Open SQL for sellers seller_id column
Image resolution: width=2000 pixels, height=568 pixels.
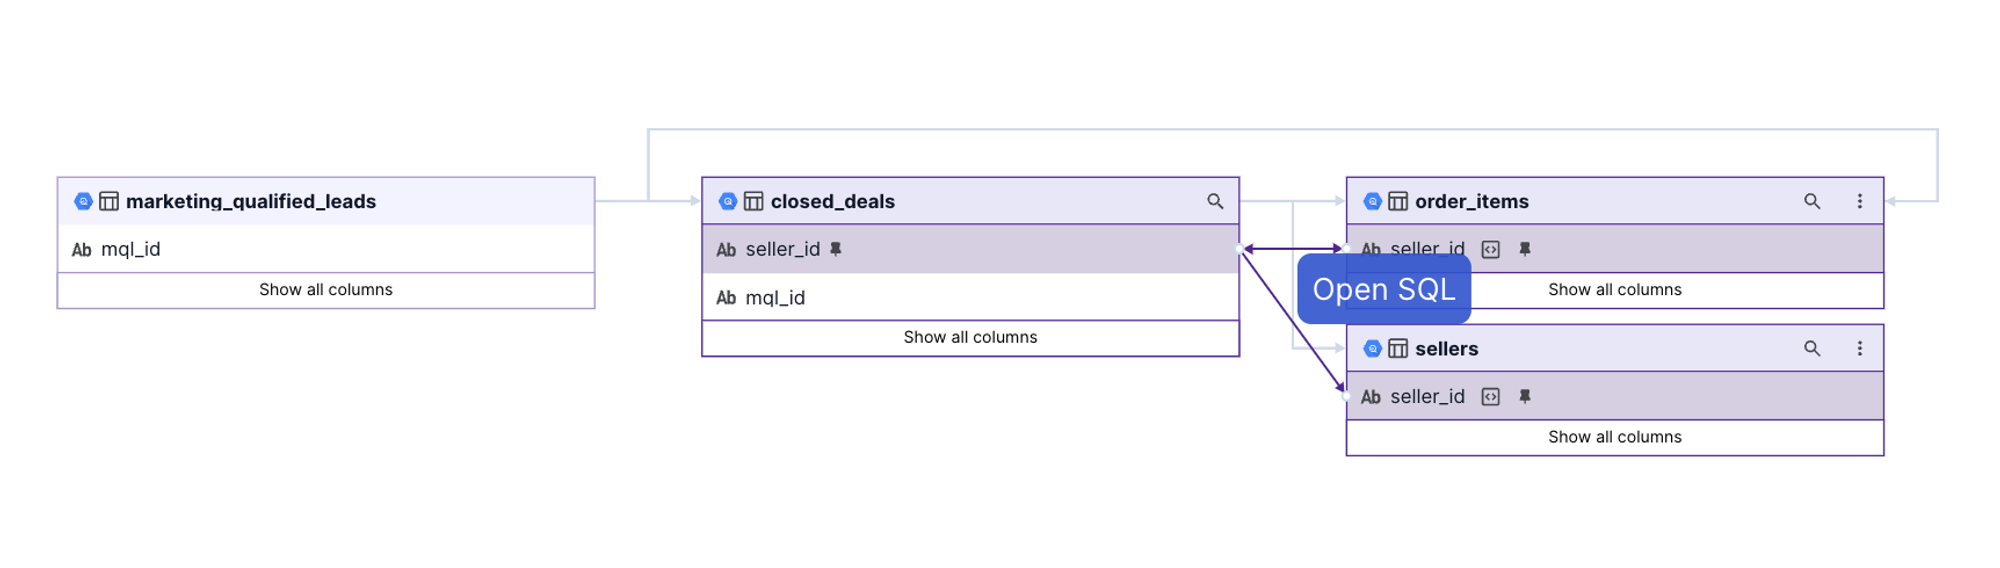pos(1490,397)
